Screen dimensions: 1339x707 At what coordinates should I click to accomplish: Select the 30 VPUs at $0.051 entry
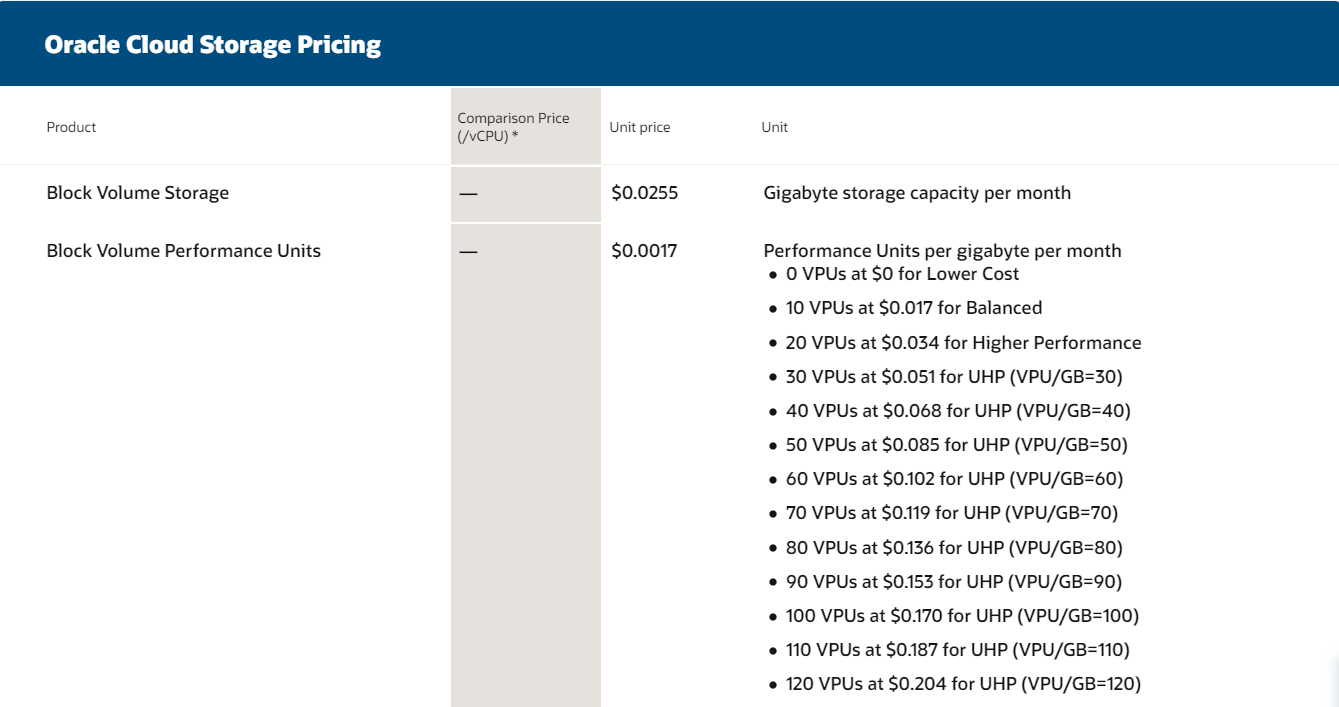954,377
